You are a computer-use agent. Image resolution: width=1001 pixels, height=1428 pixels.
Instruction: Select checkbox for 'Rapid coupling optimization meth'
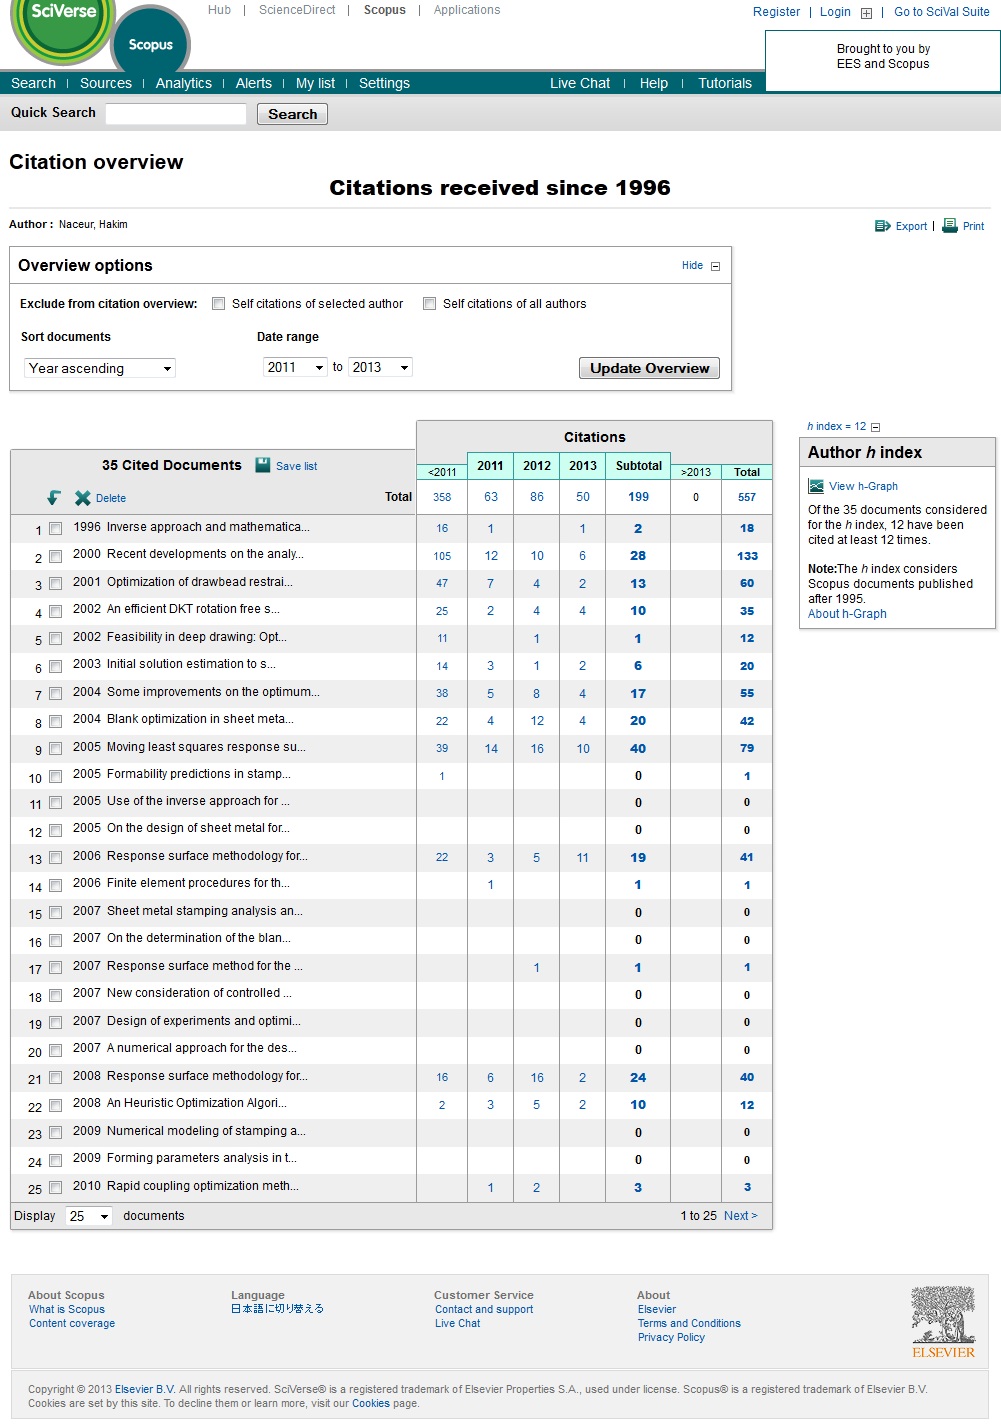click(56, 1188)
